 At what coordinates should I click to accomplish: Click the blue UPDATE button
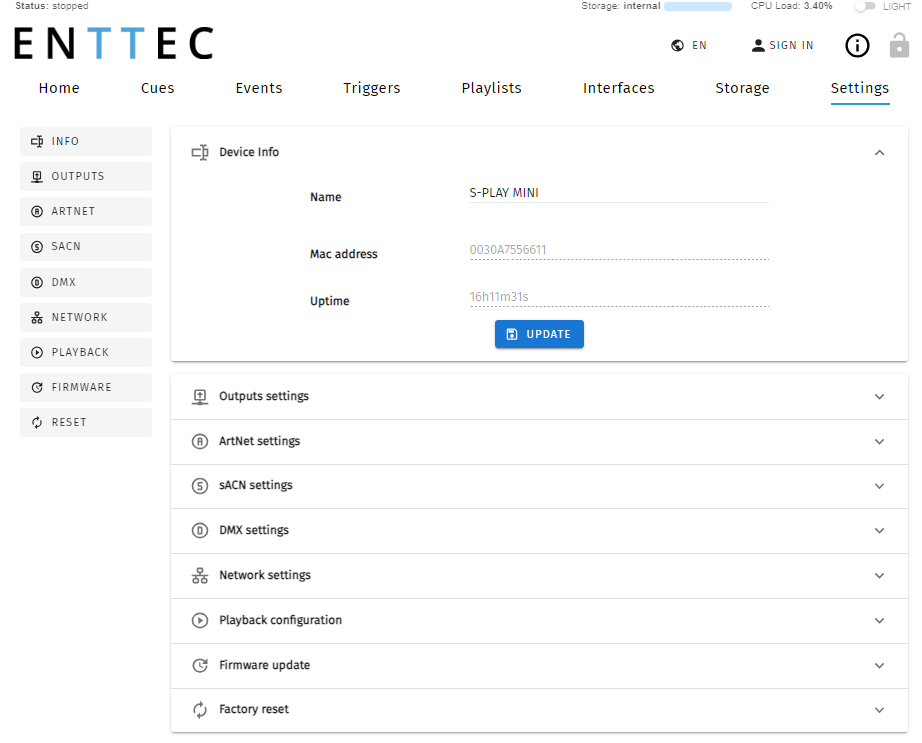tap(539, 334)
